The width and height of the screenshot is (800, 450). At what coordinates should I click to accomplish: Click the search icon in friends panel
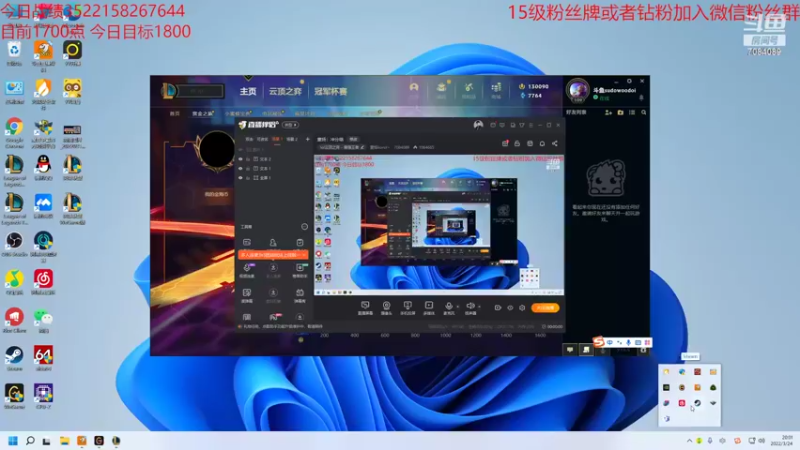[644, 112]
